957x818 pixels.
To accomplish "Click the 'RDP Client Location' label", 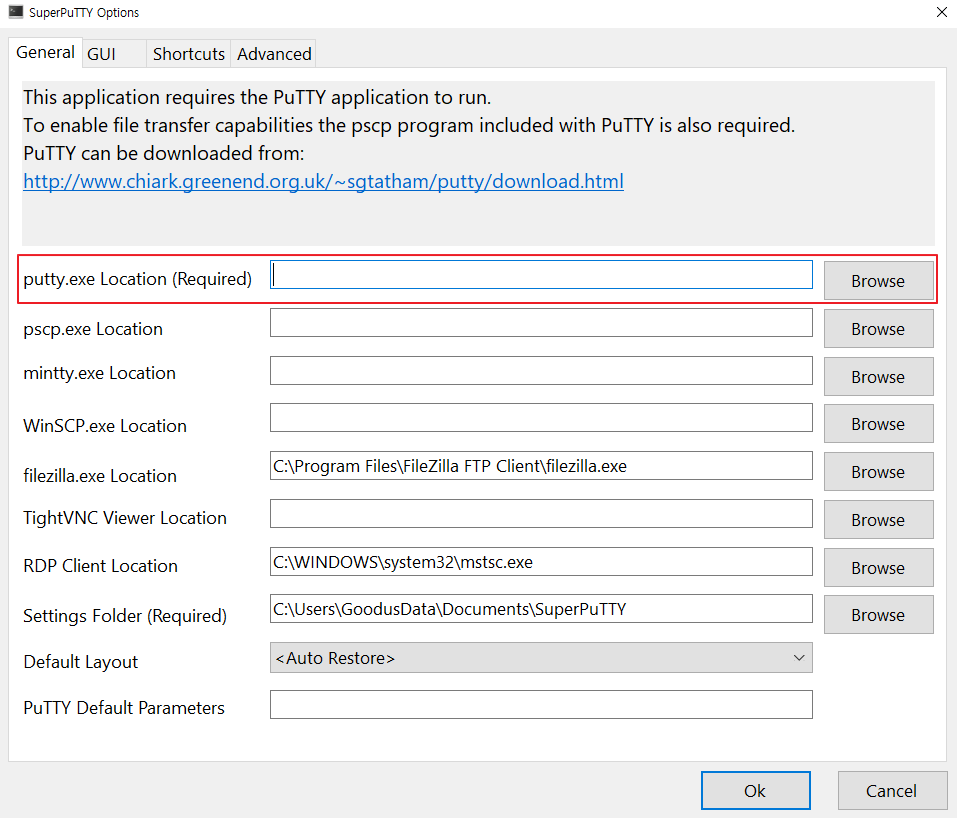I will pyautogui.click(x=100, y=566).
